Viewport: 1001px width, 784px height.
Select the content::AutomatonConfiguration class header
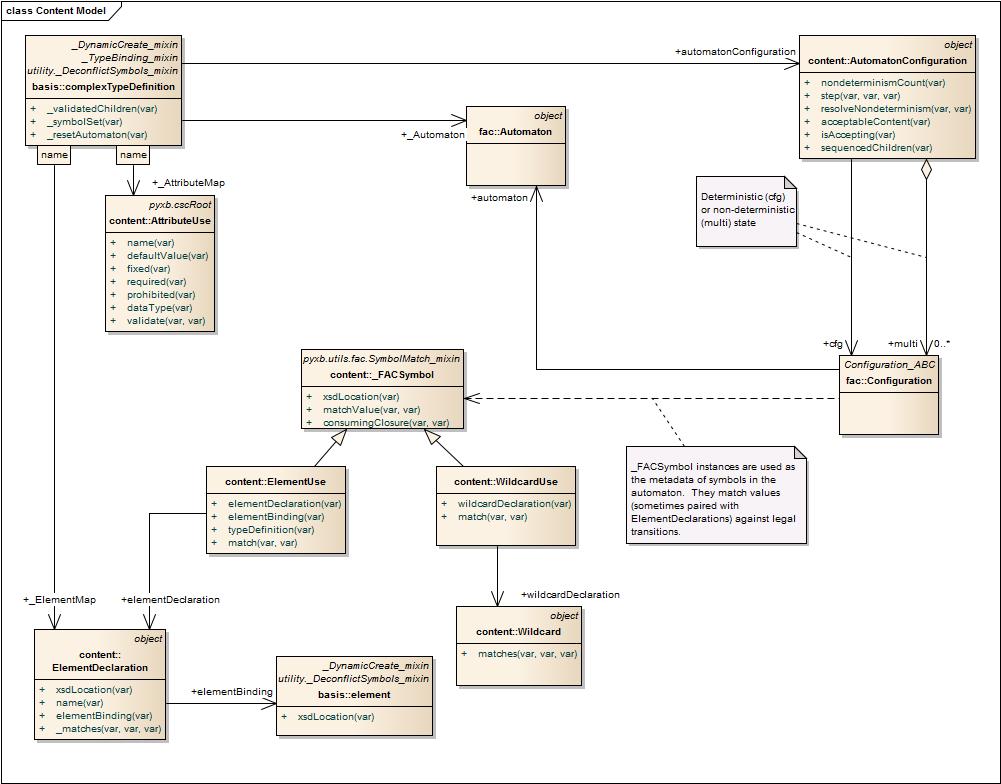tap(888, 60)
